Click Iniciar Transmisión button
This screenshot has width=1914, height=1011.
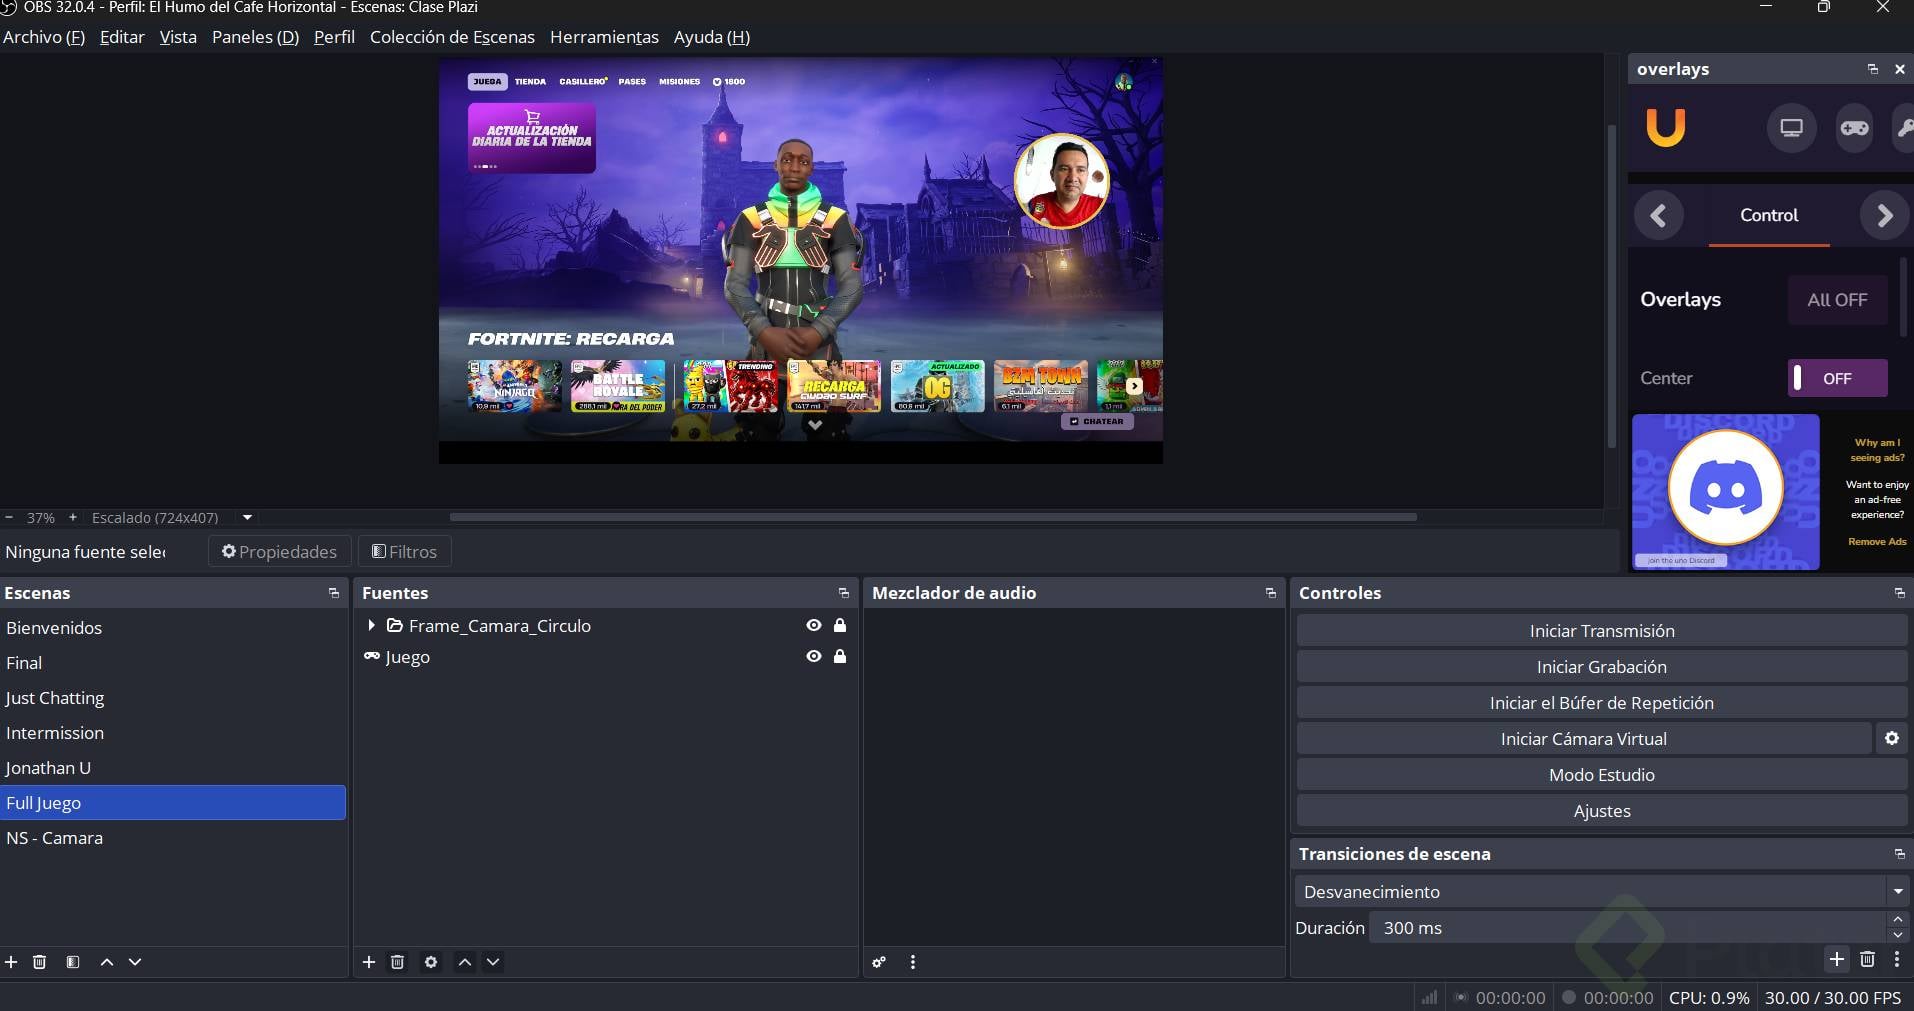[1602, 631]
